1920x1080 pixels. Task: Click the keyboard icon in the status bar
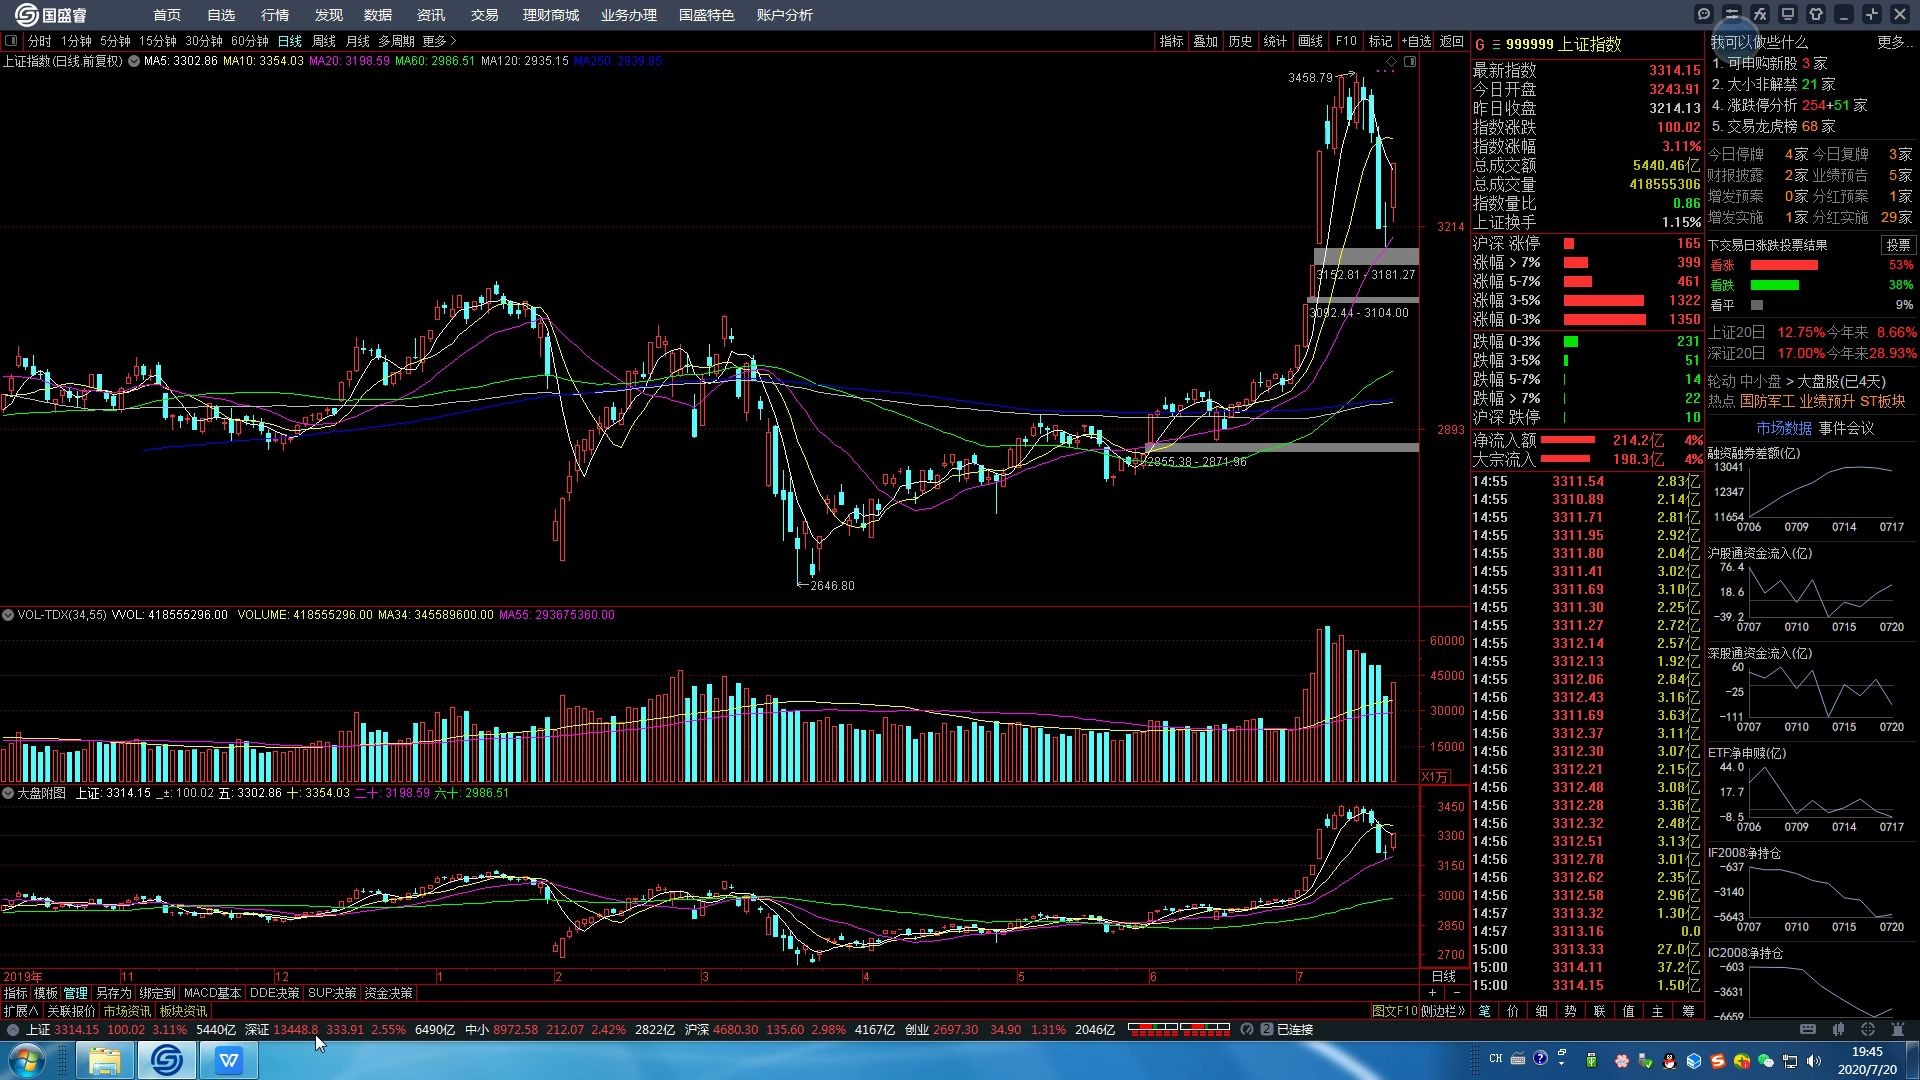pos(1808,1029)
